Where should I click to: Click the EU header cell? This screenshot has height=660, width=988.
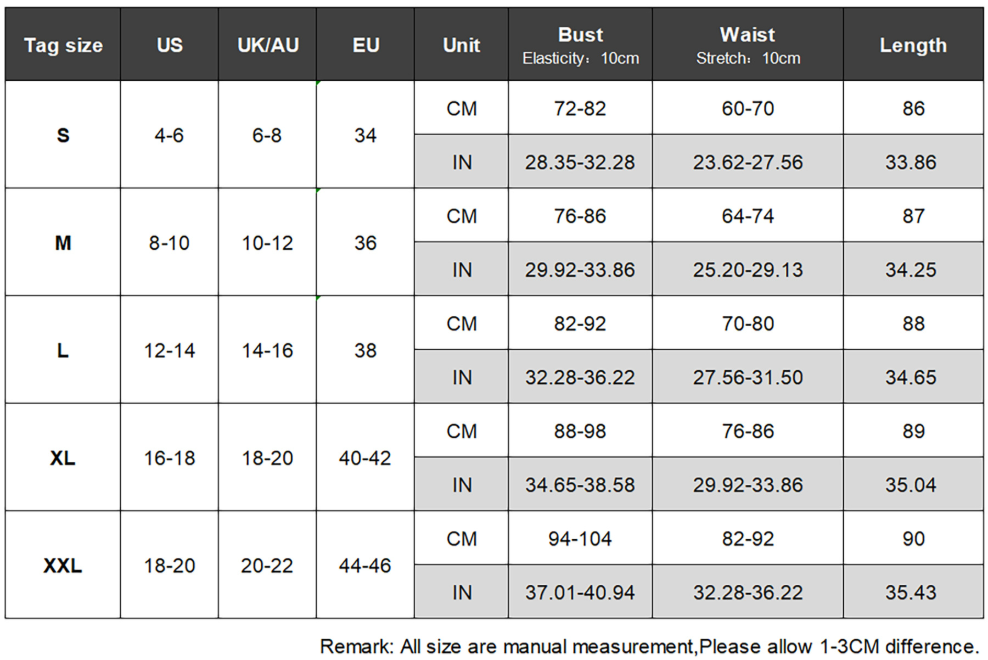[x=365, y=45]
